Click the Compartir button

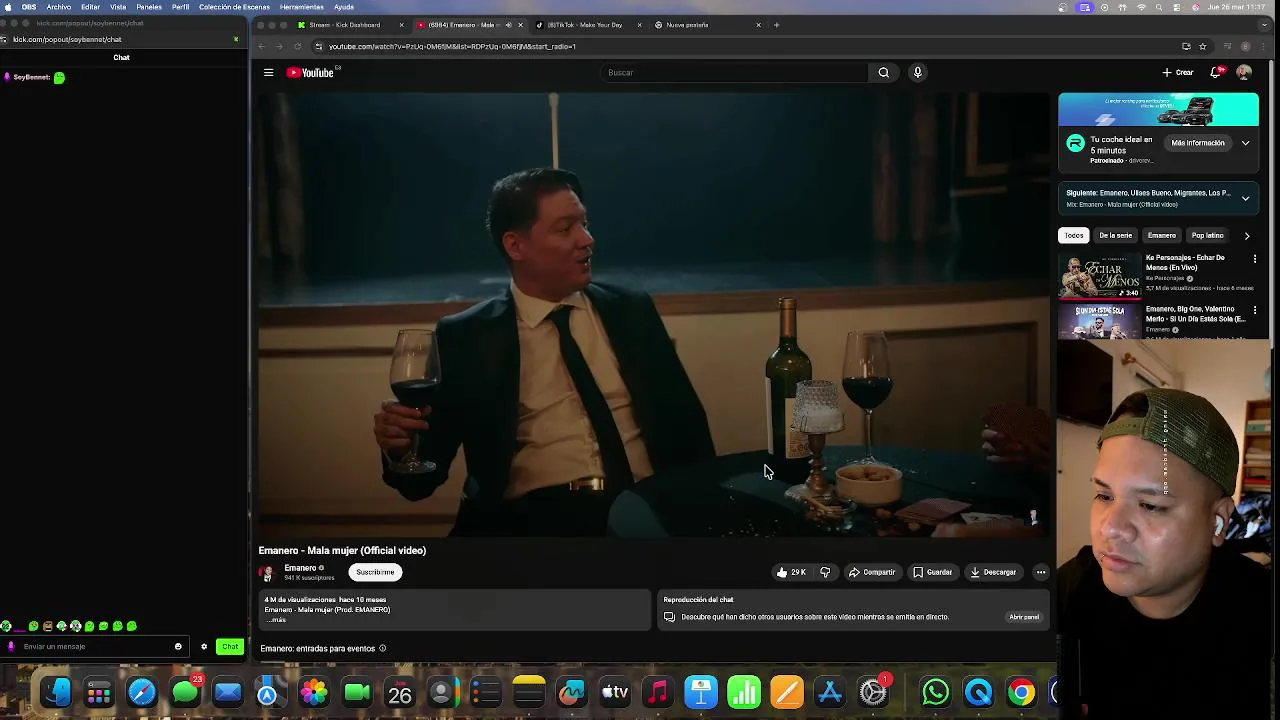click(872, 572)
